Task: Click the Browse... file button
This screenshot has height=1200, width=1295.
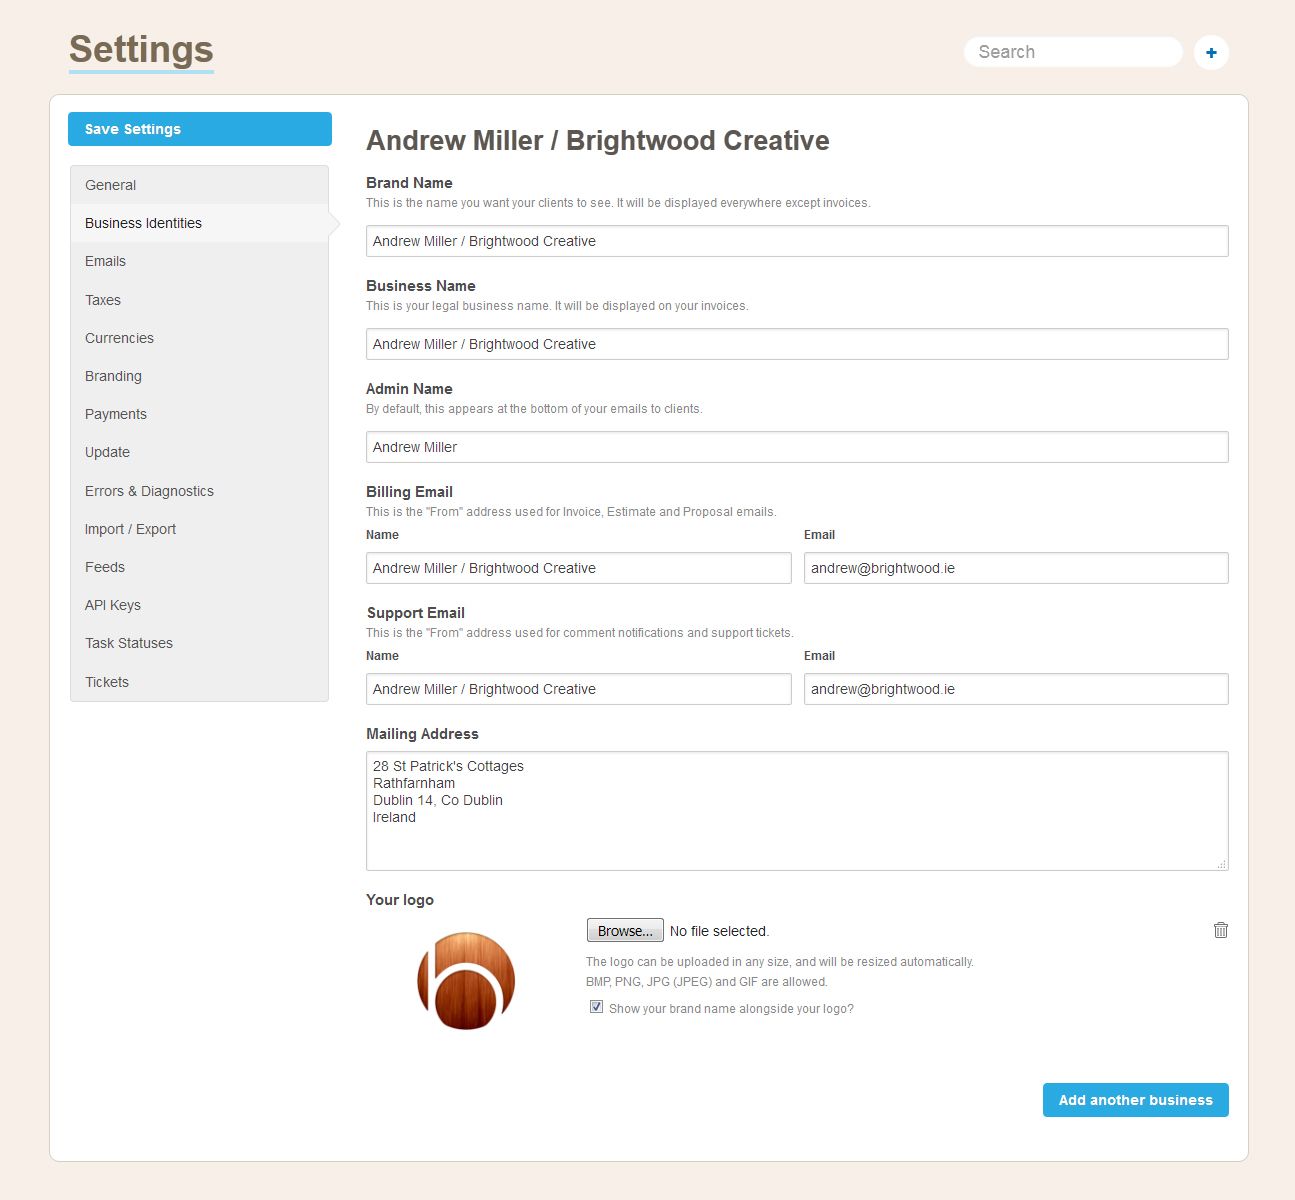Action: tap(625, 930)
